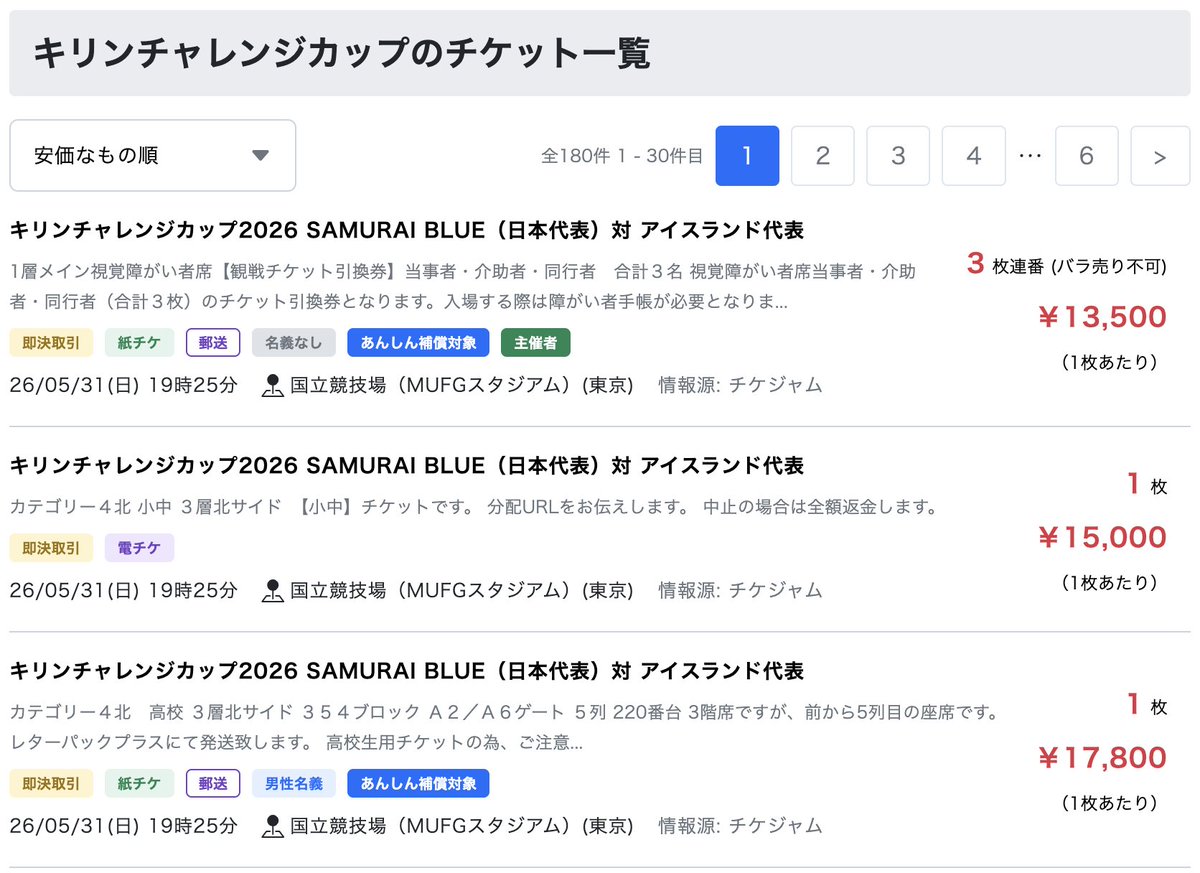Click 即決取引 tag in ¥17,800 listing

tap(52, 784)
